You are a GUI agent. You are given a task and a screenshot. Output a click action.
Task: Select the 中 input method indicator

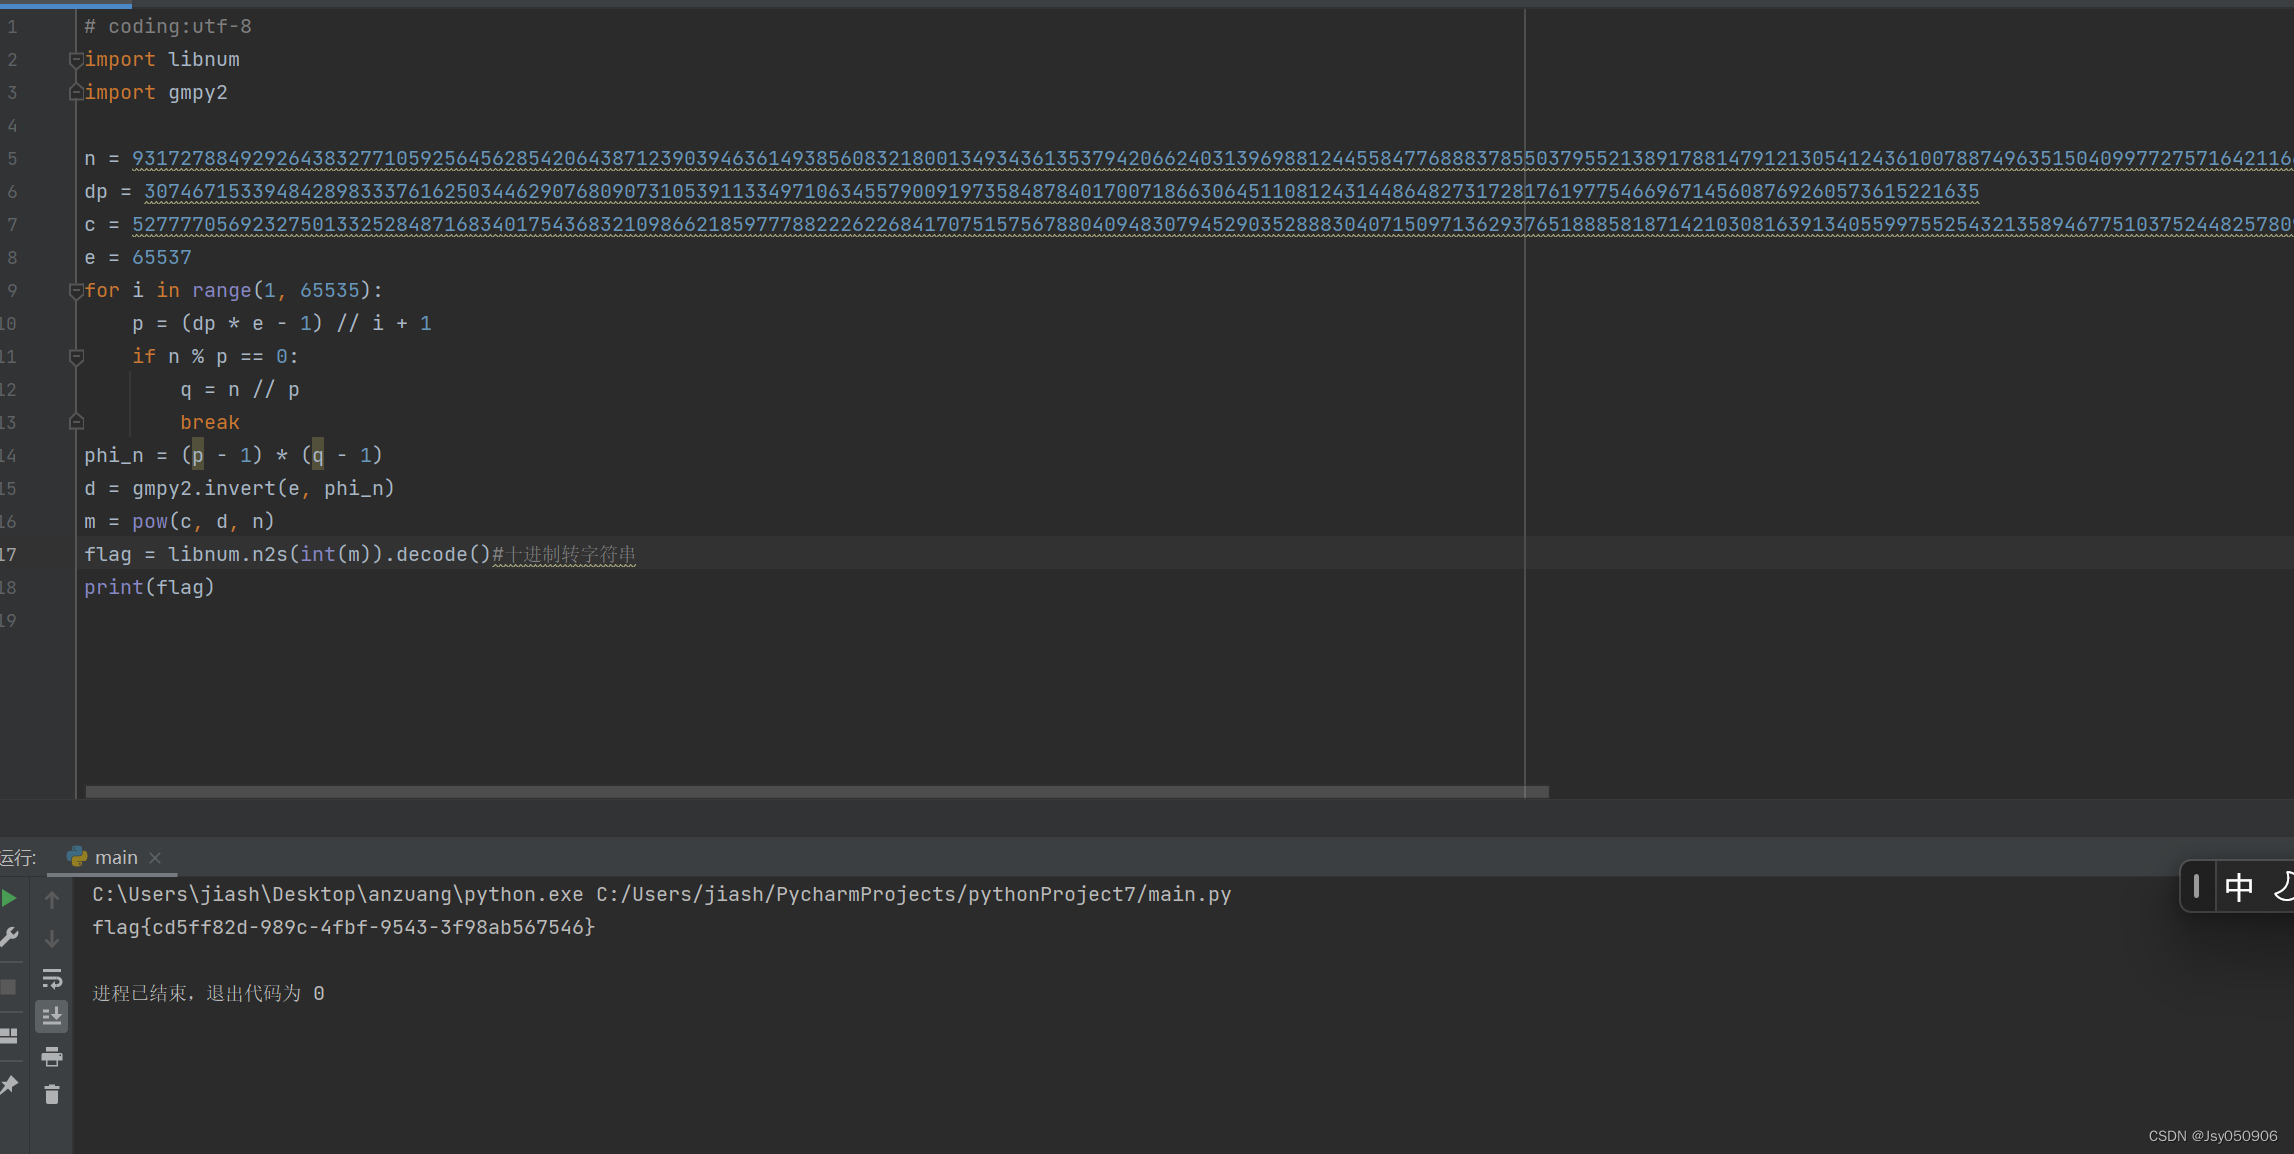point(2240,887)
